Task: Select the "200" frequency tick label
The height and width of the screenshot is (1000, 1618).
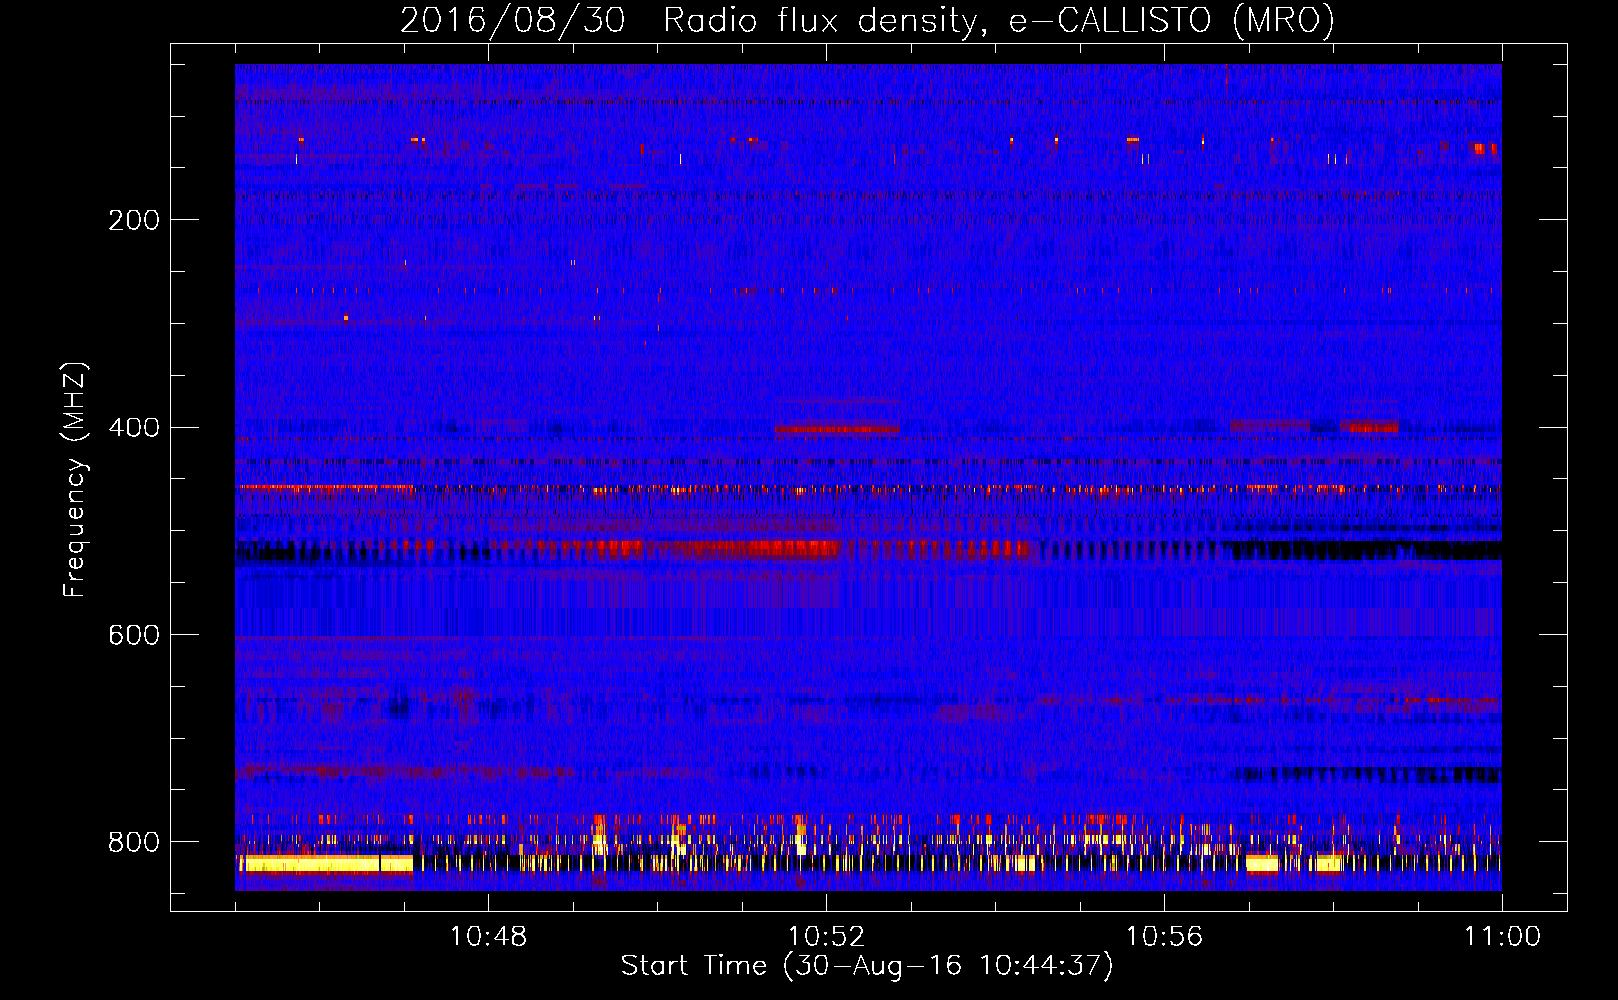Action: tap(134, 220)
